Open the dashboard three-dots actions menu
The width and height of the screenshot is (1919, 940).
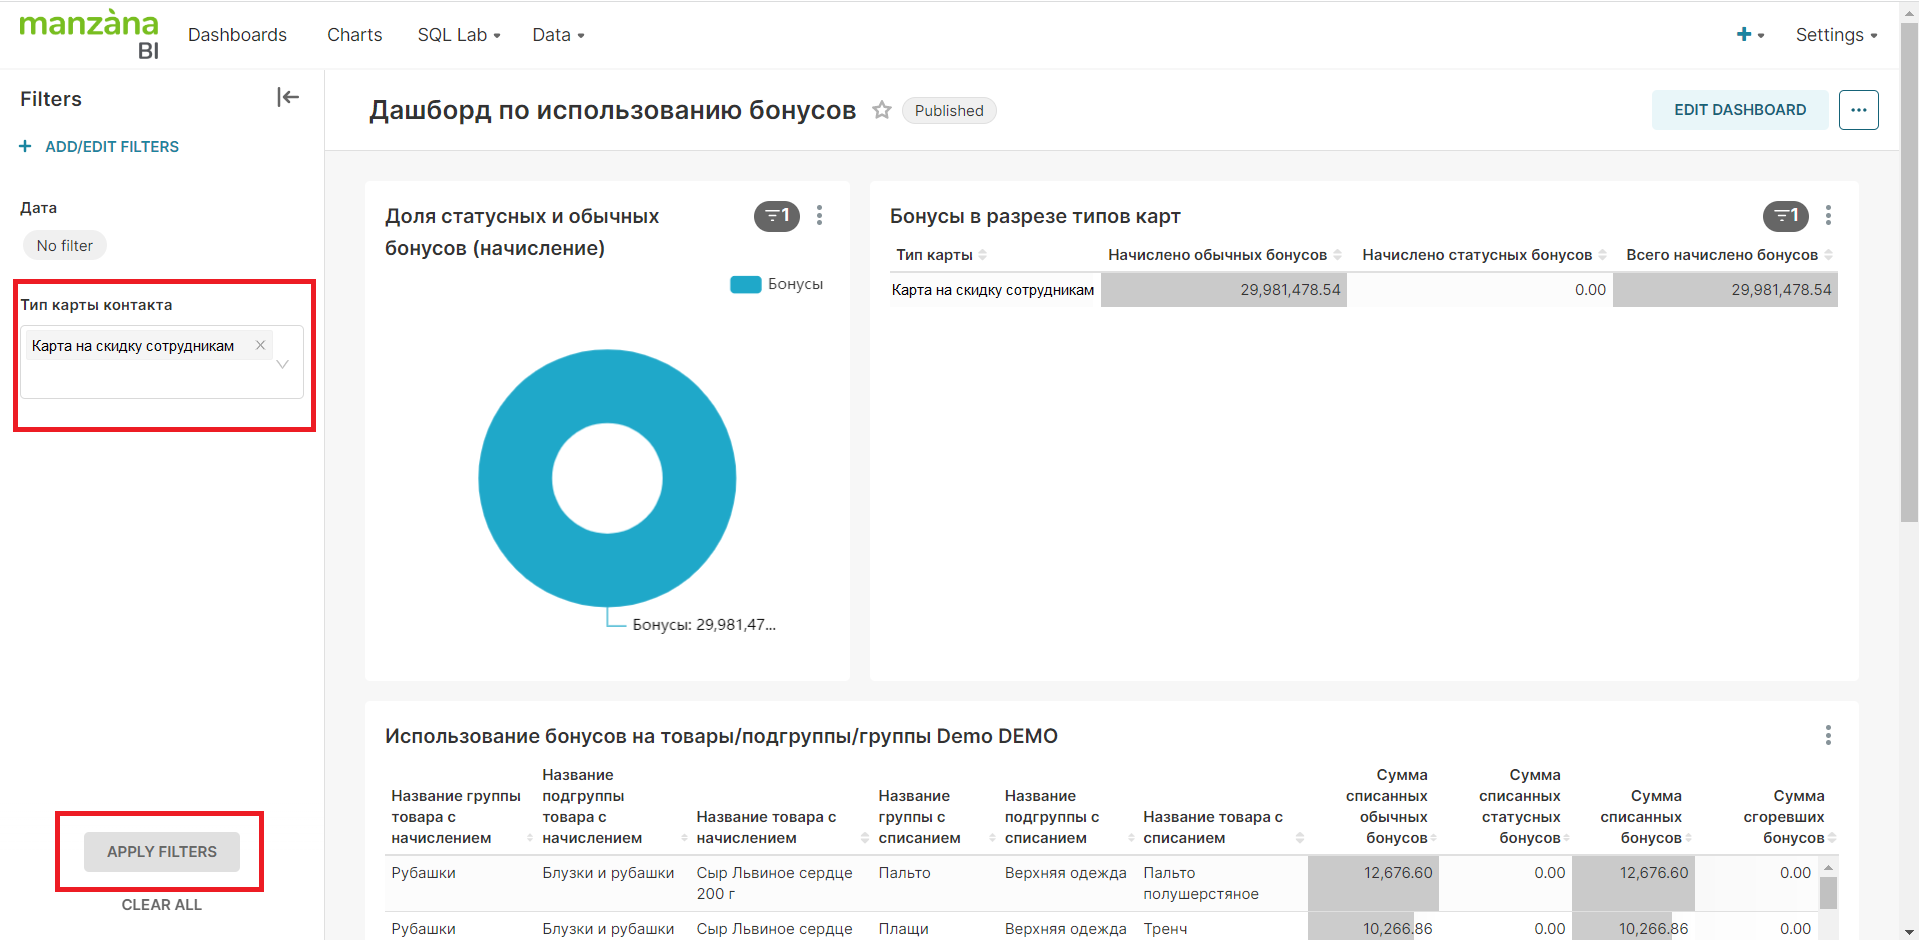pos(1858,110)
